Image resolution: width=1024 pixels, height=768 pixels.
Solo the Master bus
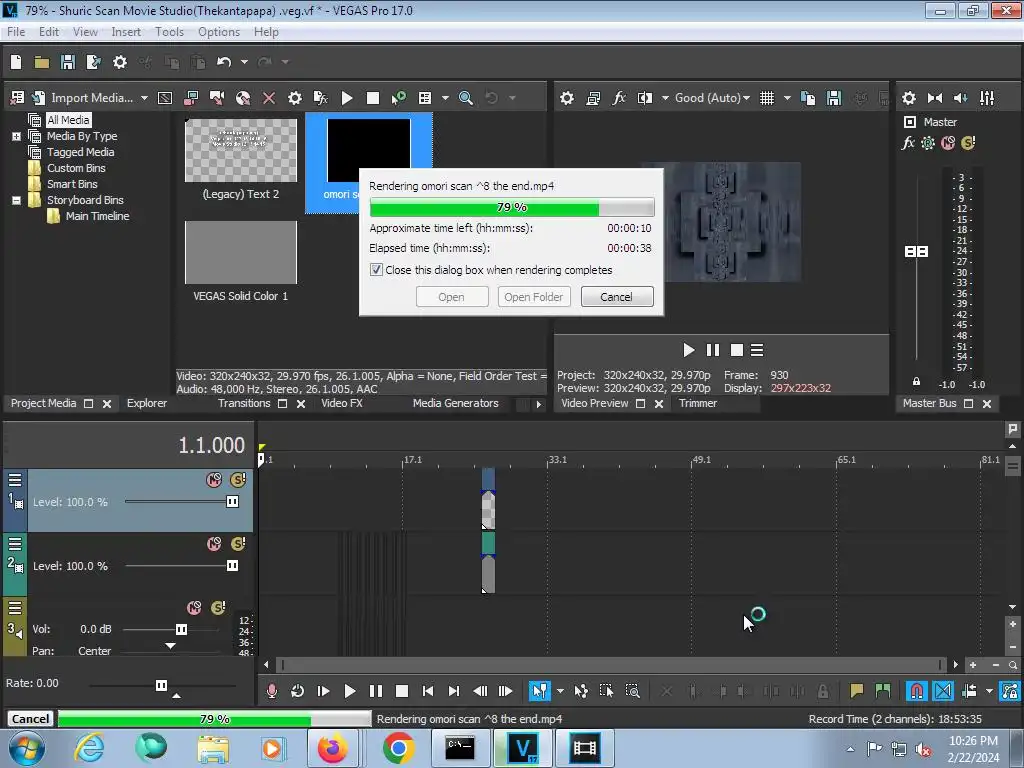coord(968,143)
